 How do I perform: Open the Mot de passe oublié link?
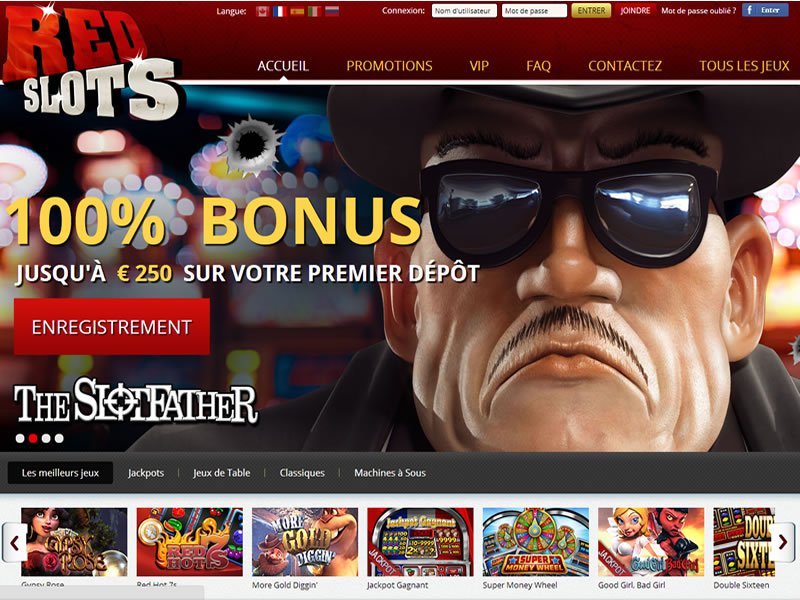(x=698, y=11)
